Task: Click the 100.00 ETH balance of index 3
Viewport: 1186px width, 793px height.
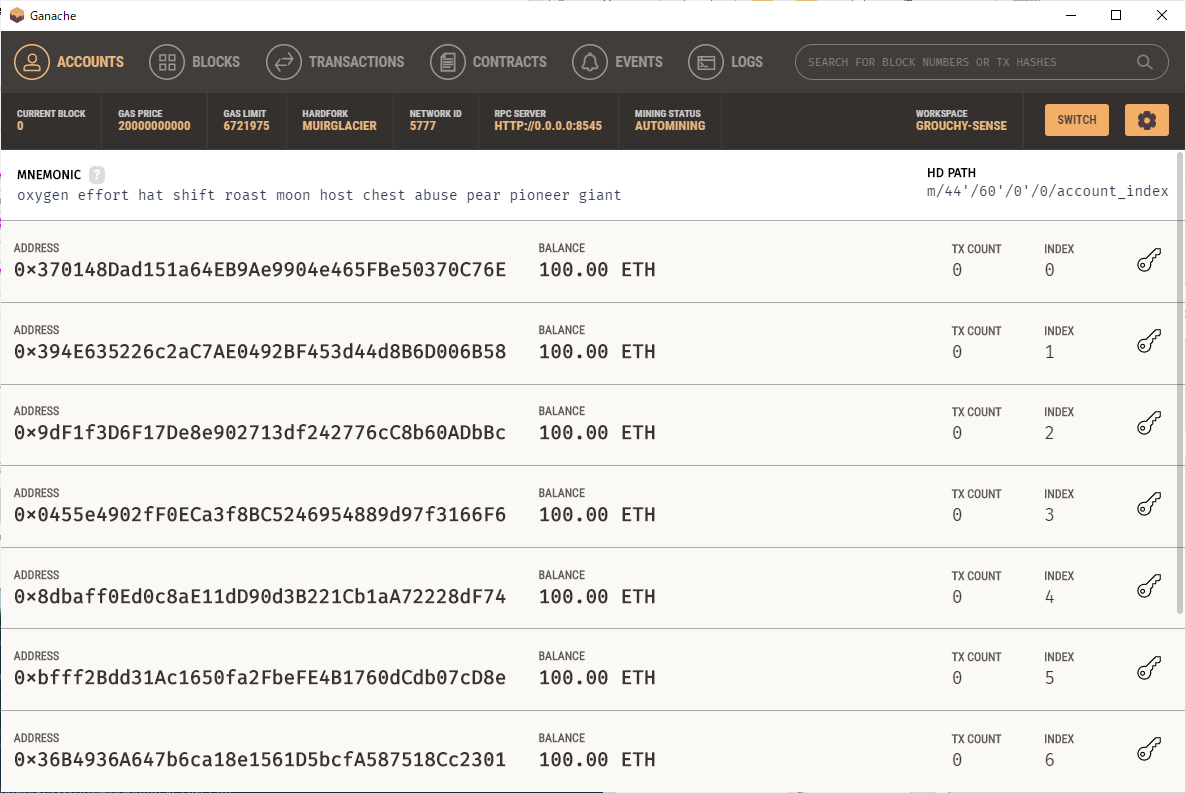Action: pos(597,515)
